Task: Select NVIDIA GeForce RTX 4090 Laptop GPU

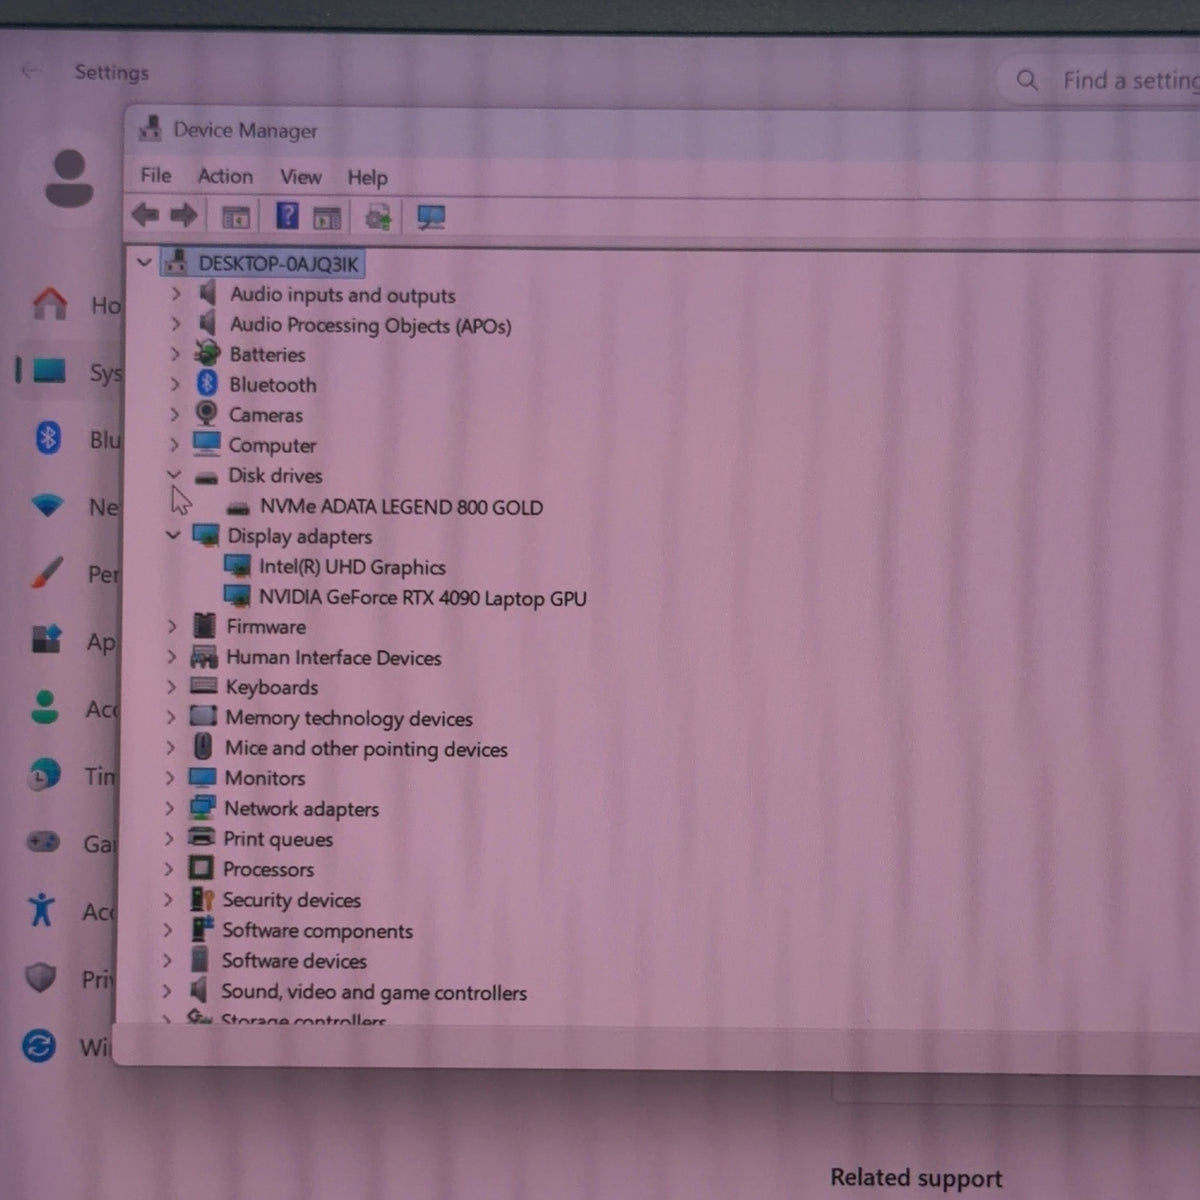Action: (422, 598)
